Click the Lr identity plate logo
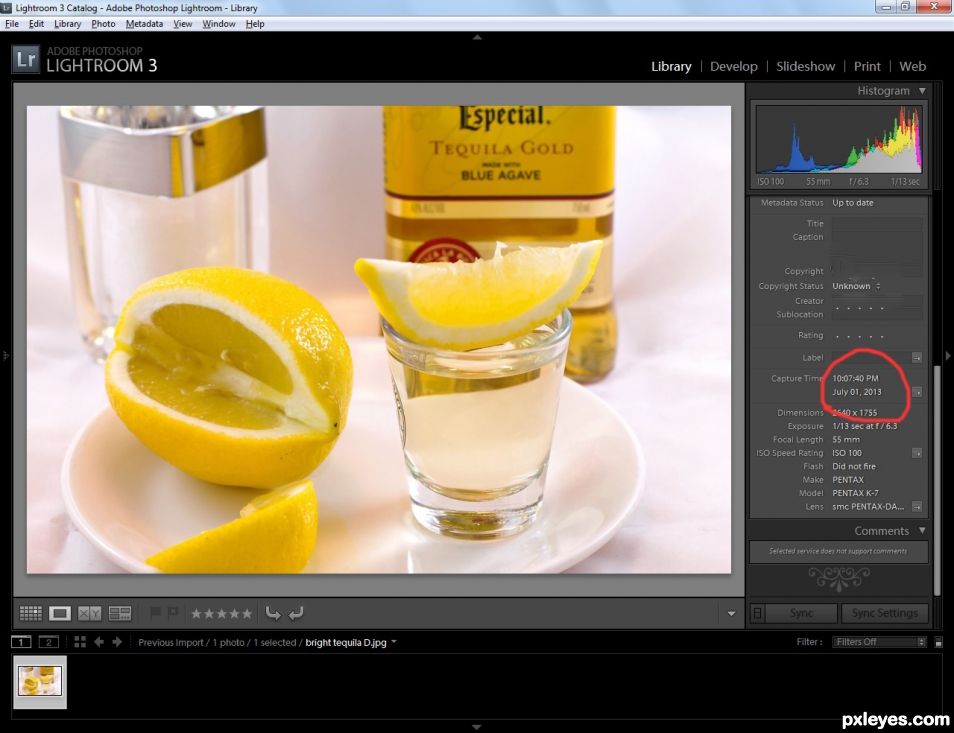Screen dimensions: 954x733 pos(26,59)
